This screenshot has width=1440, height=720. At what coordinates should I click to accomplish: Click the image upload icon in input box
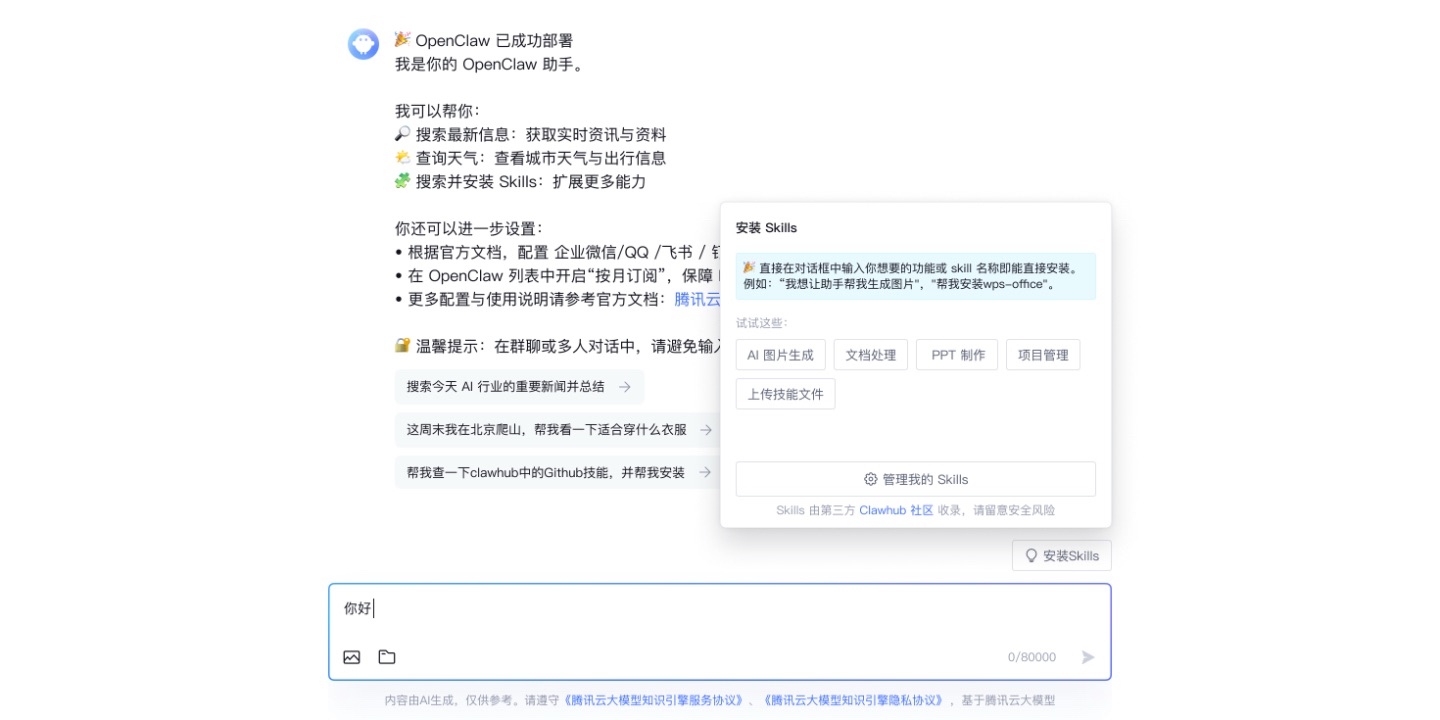[x=352, y=657]
